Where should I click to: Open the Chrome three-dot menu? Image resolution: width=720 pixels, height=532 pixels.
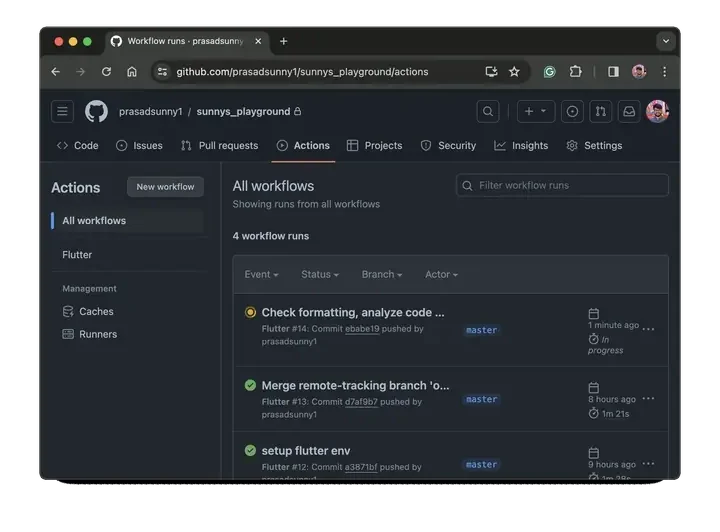point(664,72)
